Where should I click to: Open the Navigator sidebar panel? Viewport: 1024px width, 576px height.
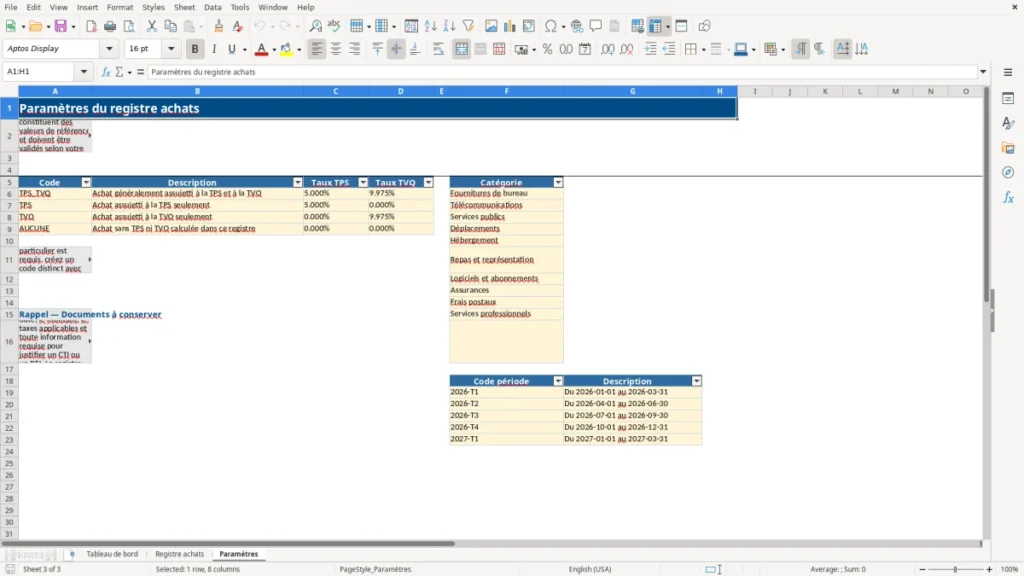click(x=1008, y=172)
